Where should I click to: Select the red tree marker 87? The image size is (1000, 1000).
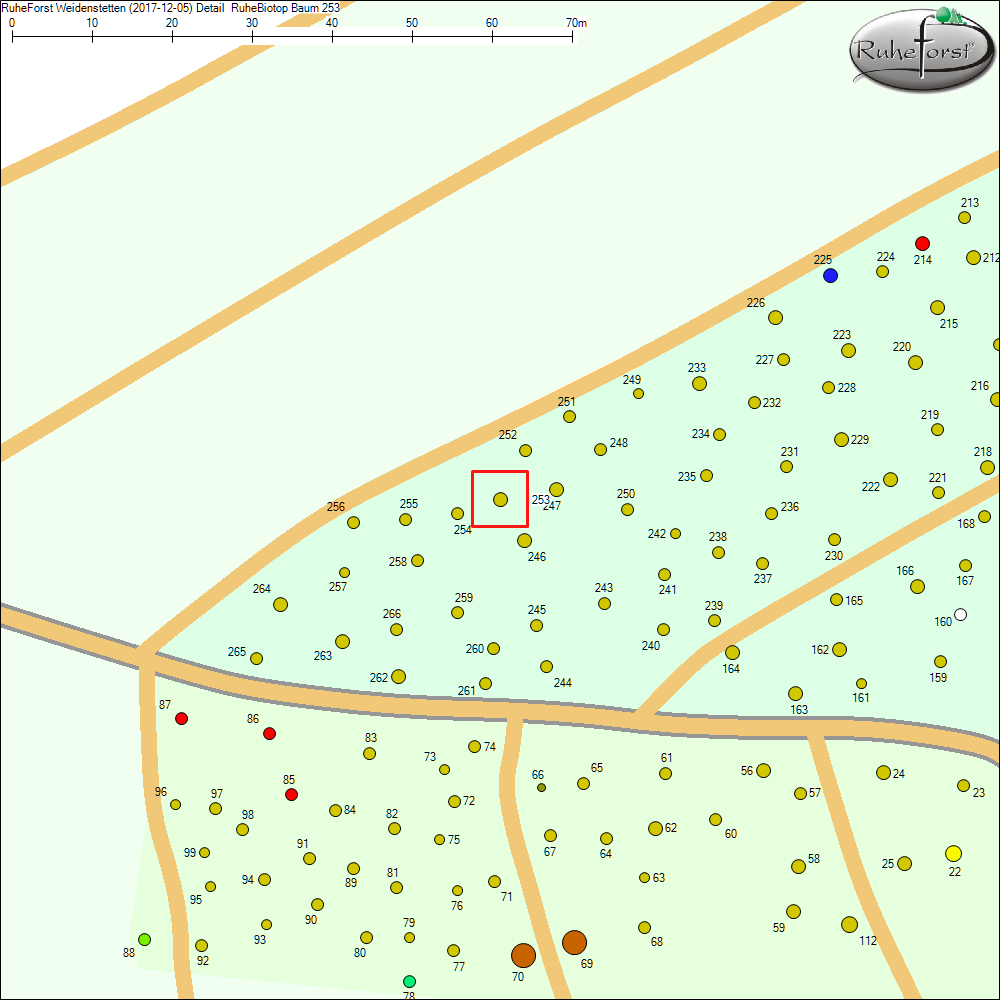click(181, 717)
